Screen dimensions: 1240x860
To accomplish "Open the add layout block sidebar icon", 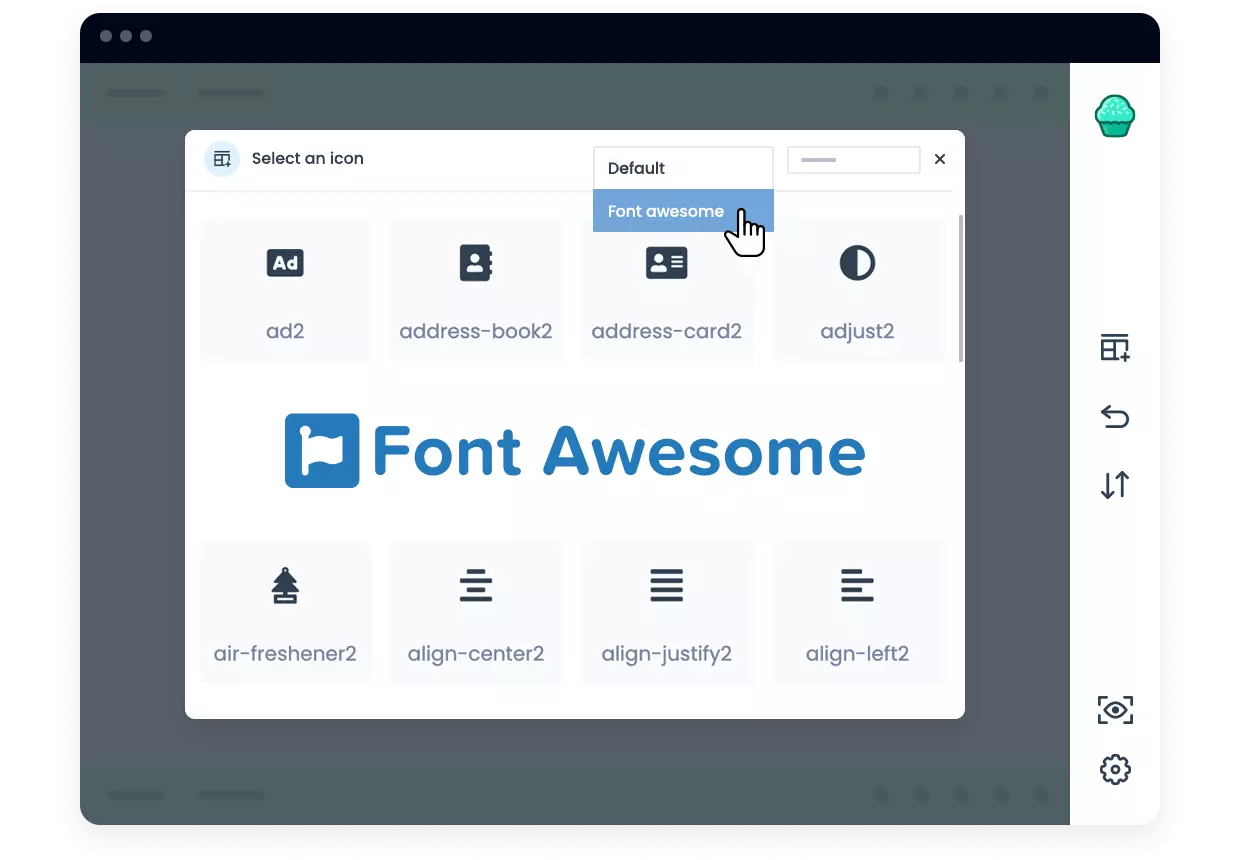I will (x=1114, y=348).
